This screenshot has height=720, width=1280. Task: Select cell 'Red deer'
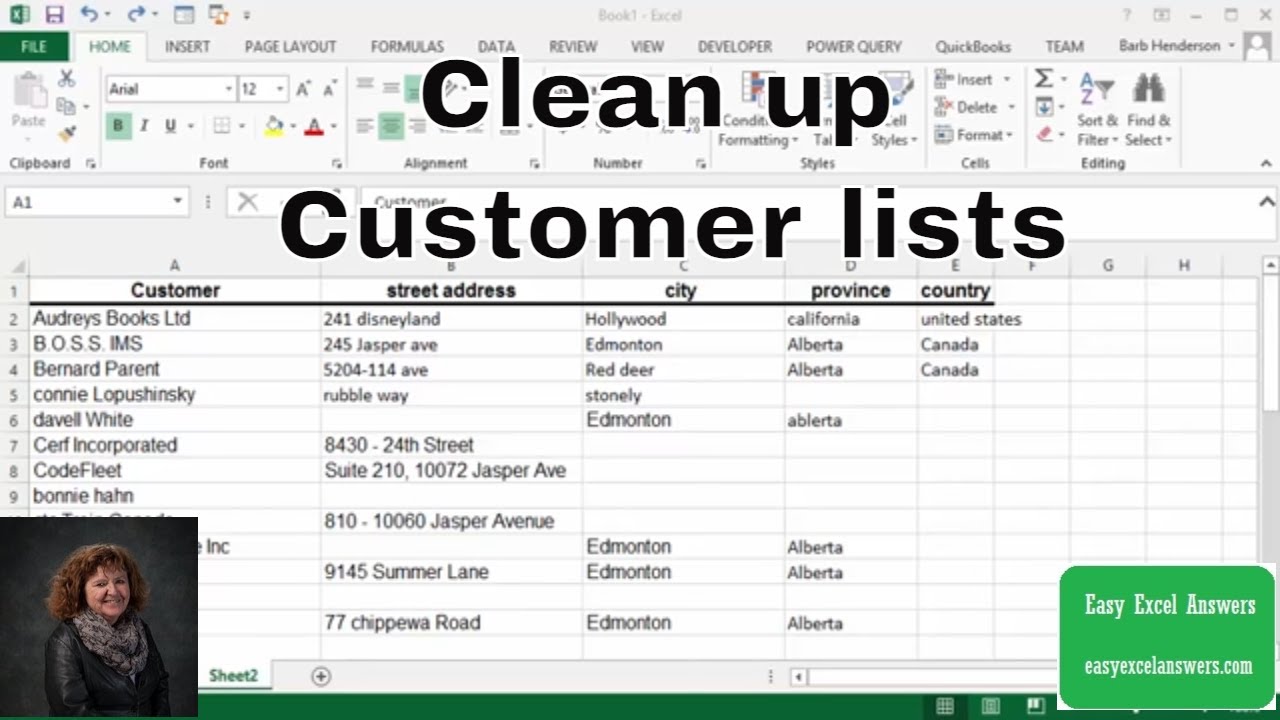[x=683, y=370]
